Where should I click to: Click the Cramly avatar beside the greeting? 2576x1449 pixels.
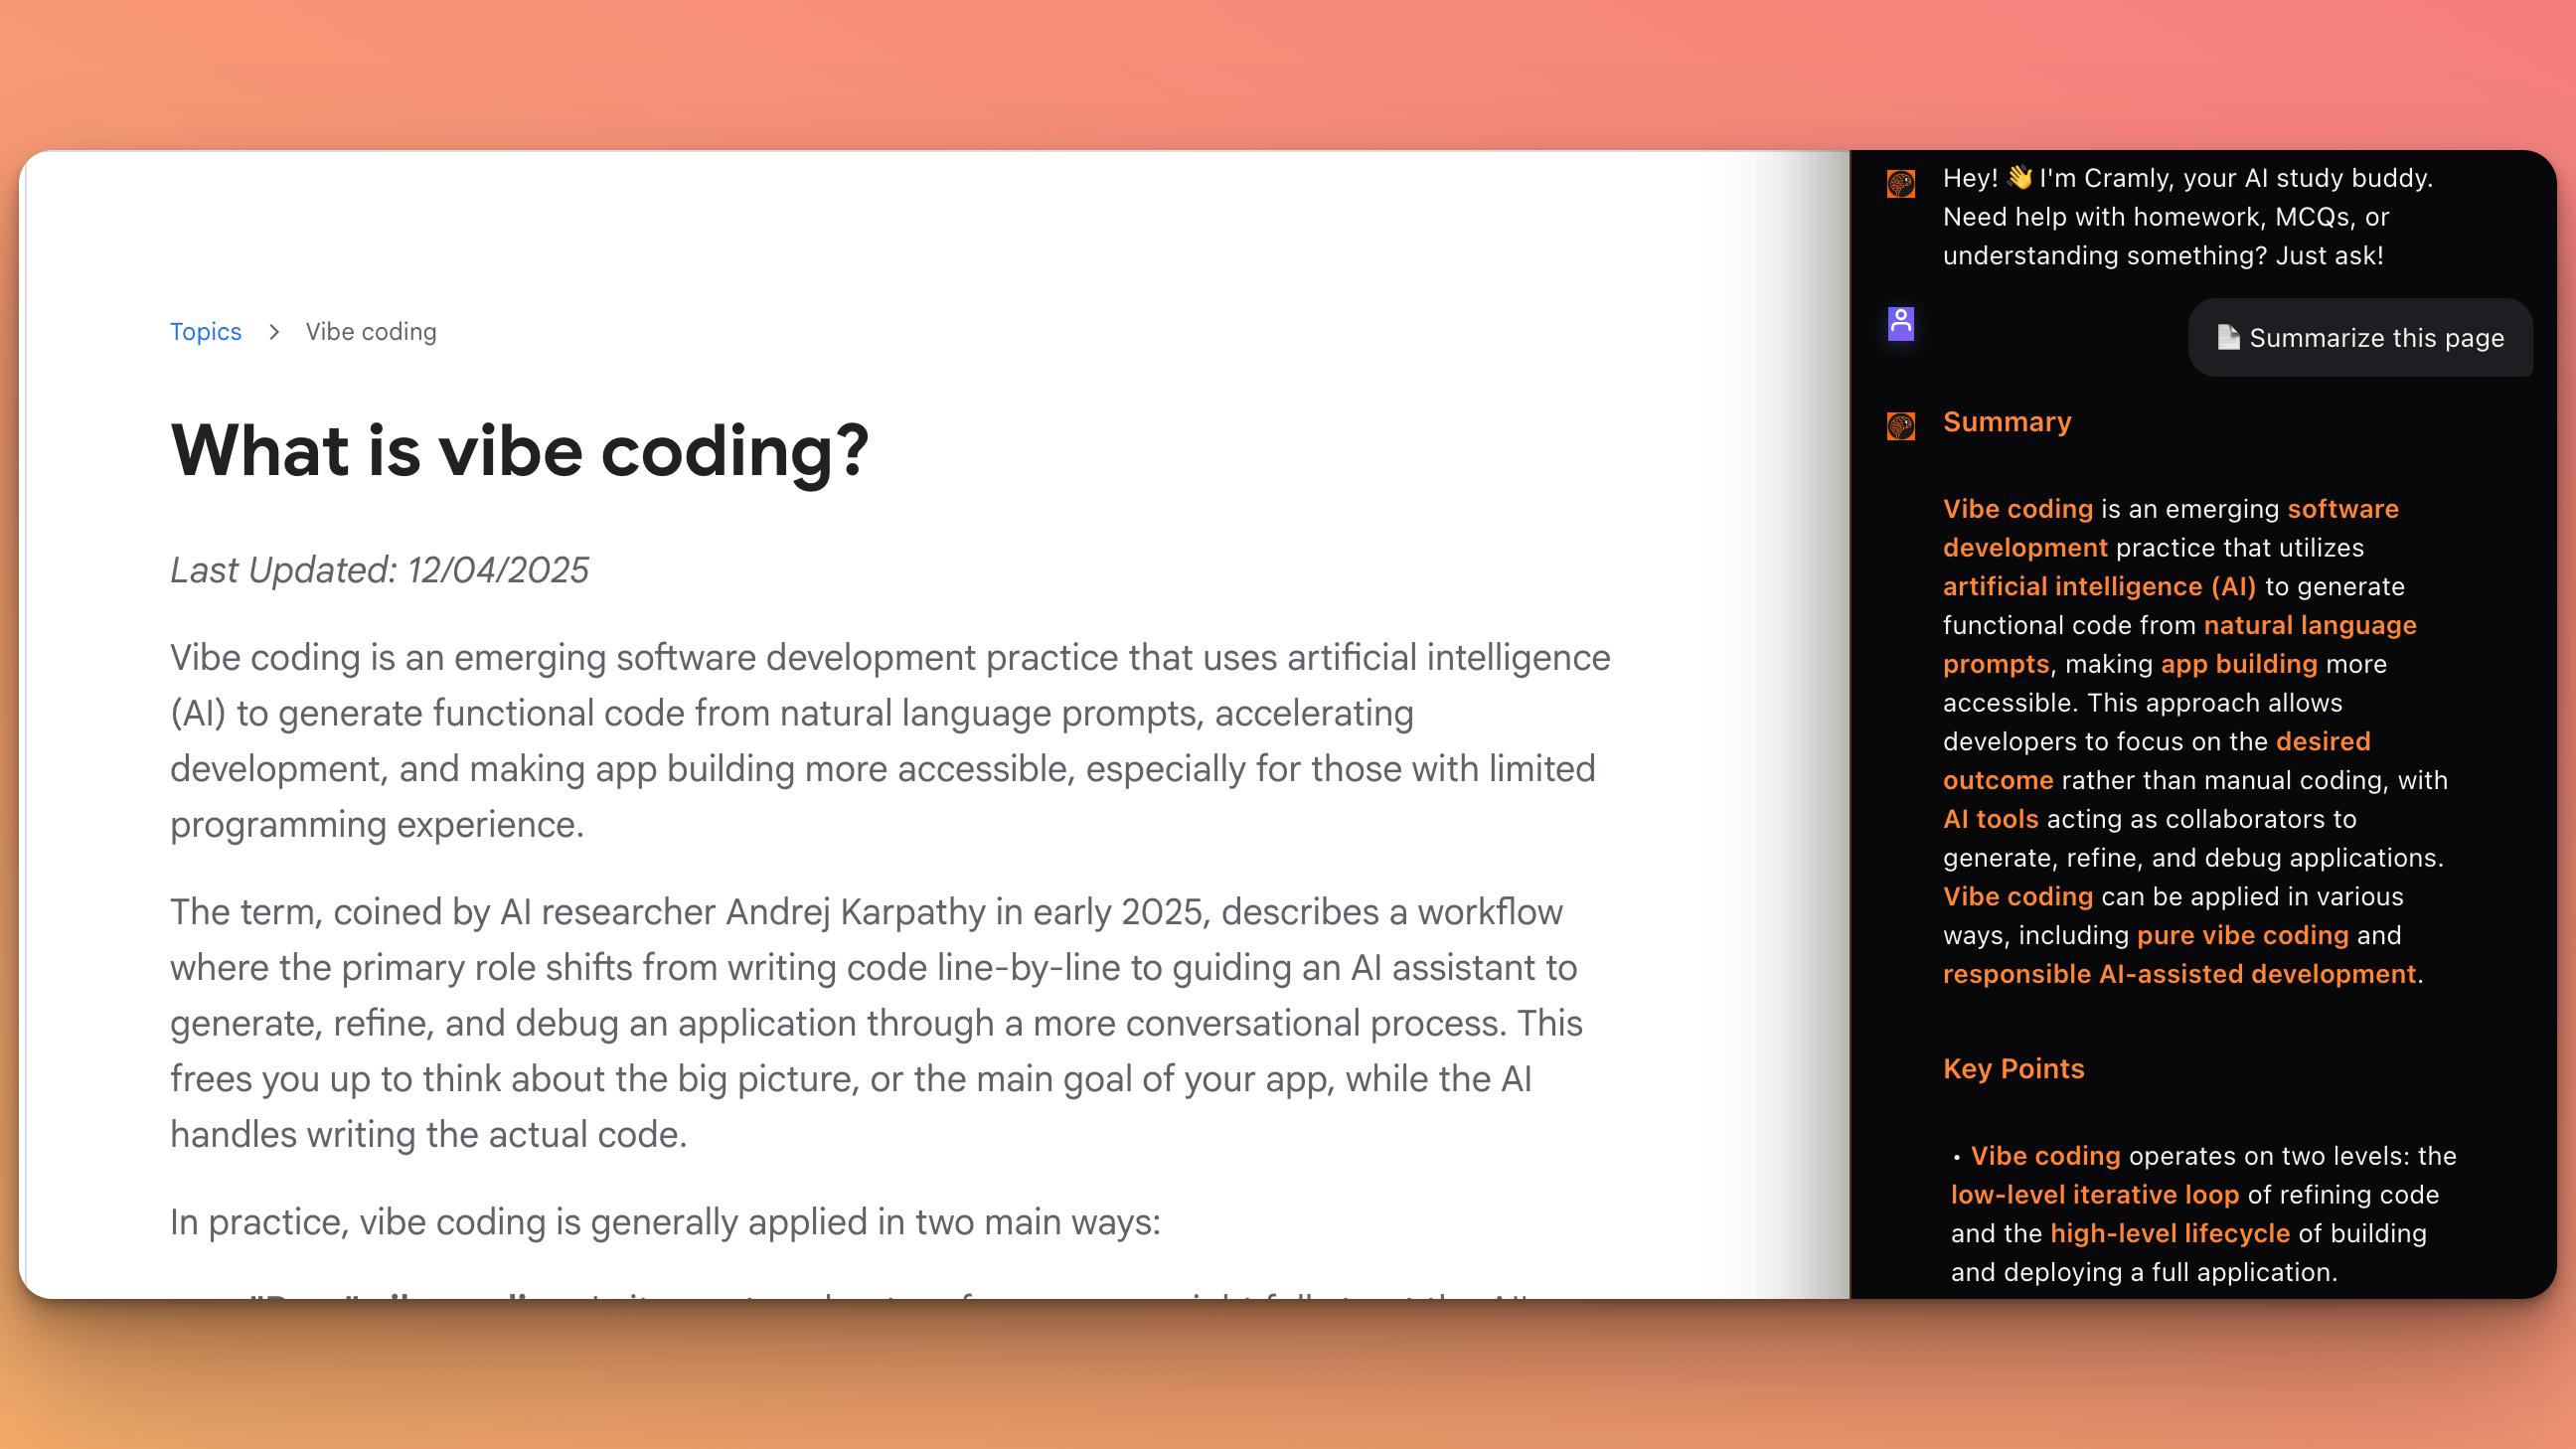tap(1900, 184)
